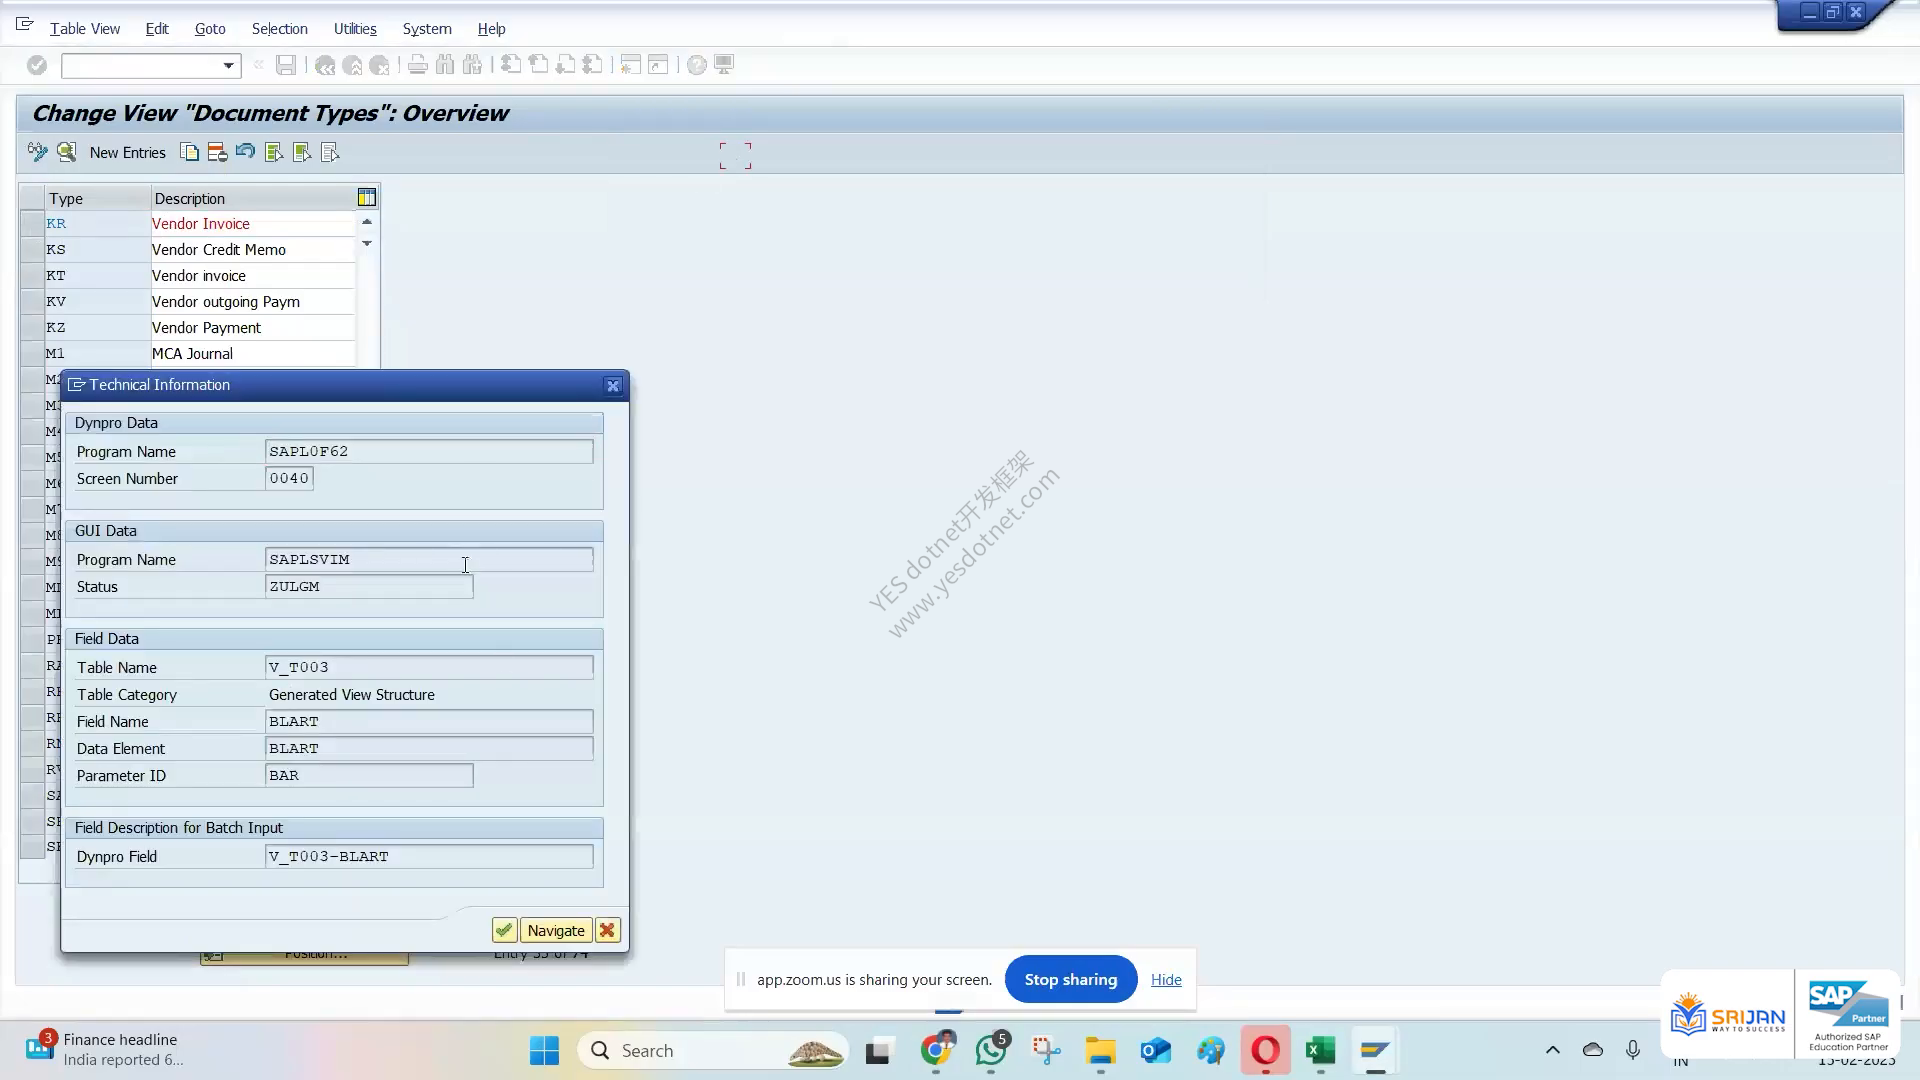
Task: Open the table settings grid icon
Action: coord(367,198)
